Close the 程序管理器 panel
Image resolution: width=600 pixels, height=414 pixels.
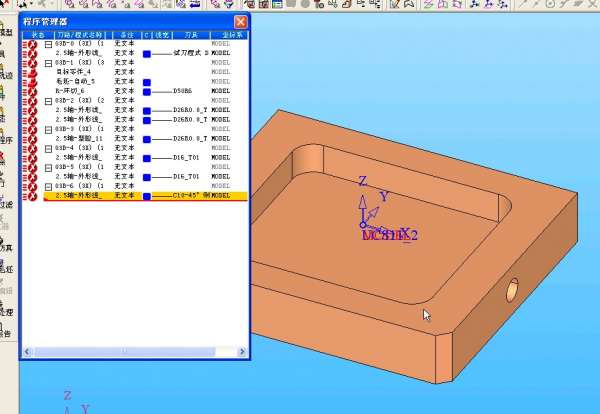pos(241,22)
